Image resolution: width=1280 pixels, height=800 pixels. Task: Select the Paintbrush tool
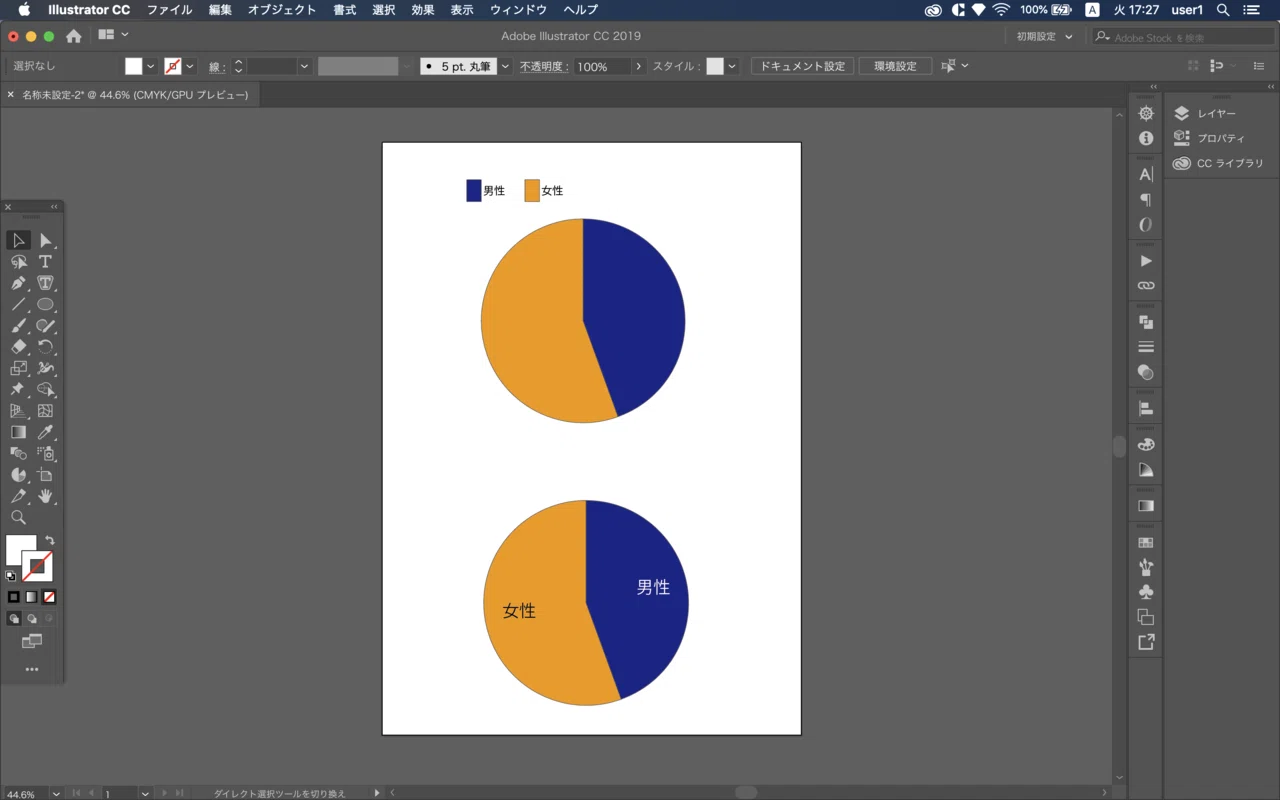18,326
